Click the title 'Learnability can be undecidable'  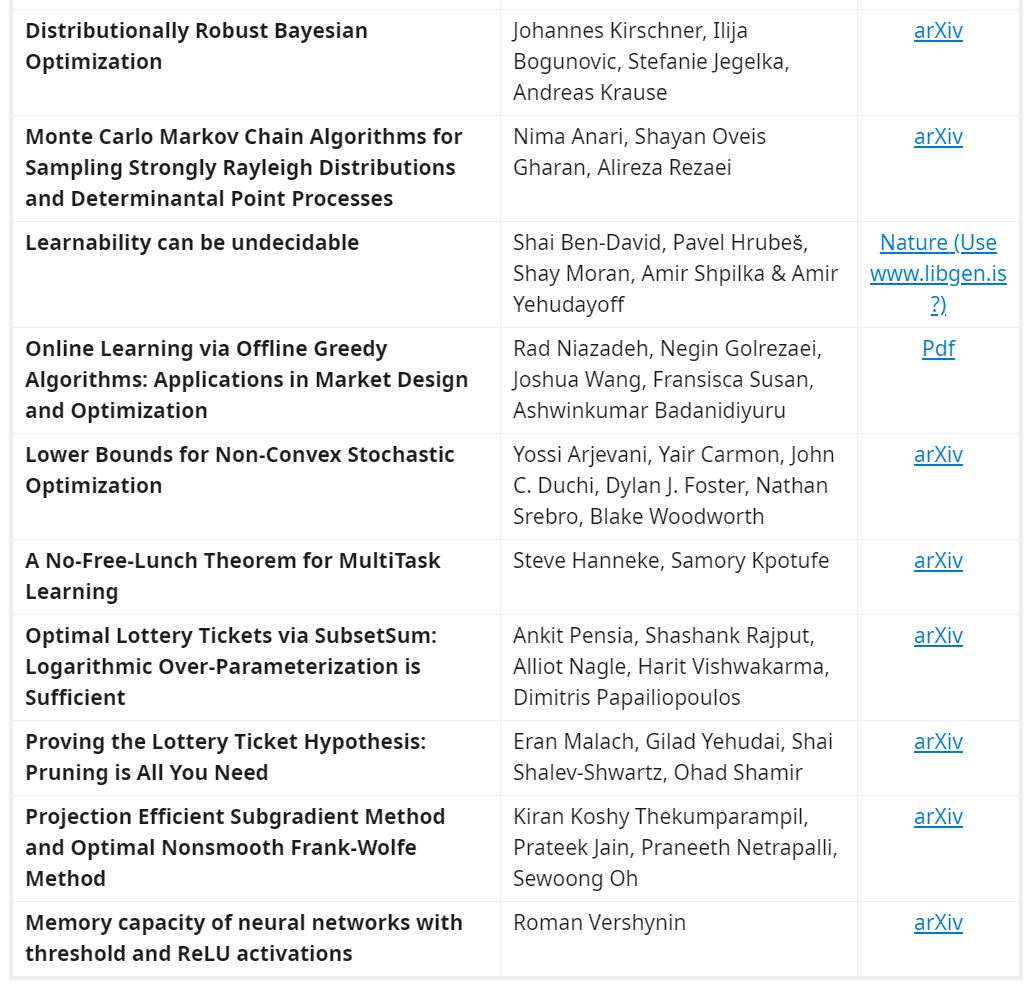point(192,243)
